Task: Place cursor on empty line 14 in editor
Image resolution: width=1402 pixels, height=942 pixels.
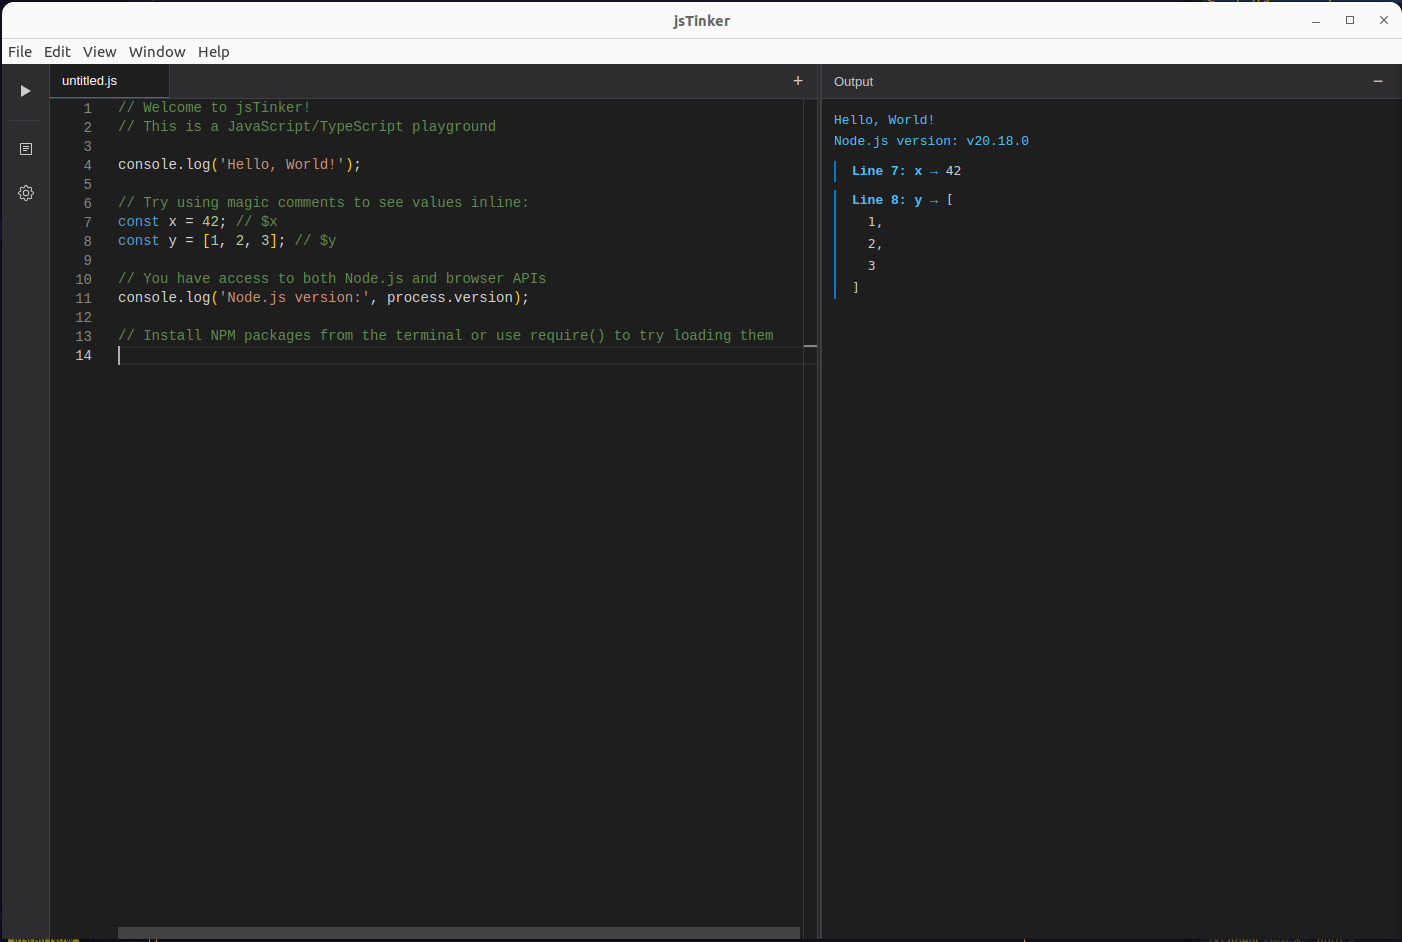Action: point(460,355)
